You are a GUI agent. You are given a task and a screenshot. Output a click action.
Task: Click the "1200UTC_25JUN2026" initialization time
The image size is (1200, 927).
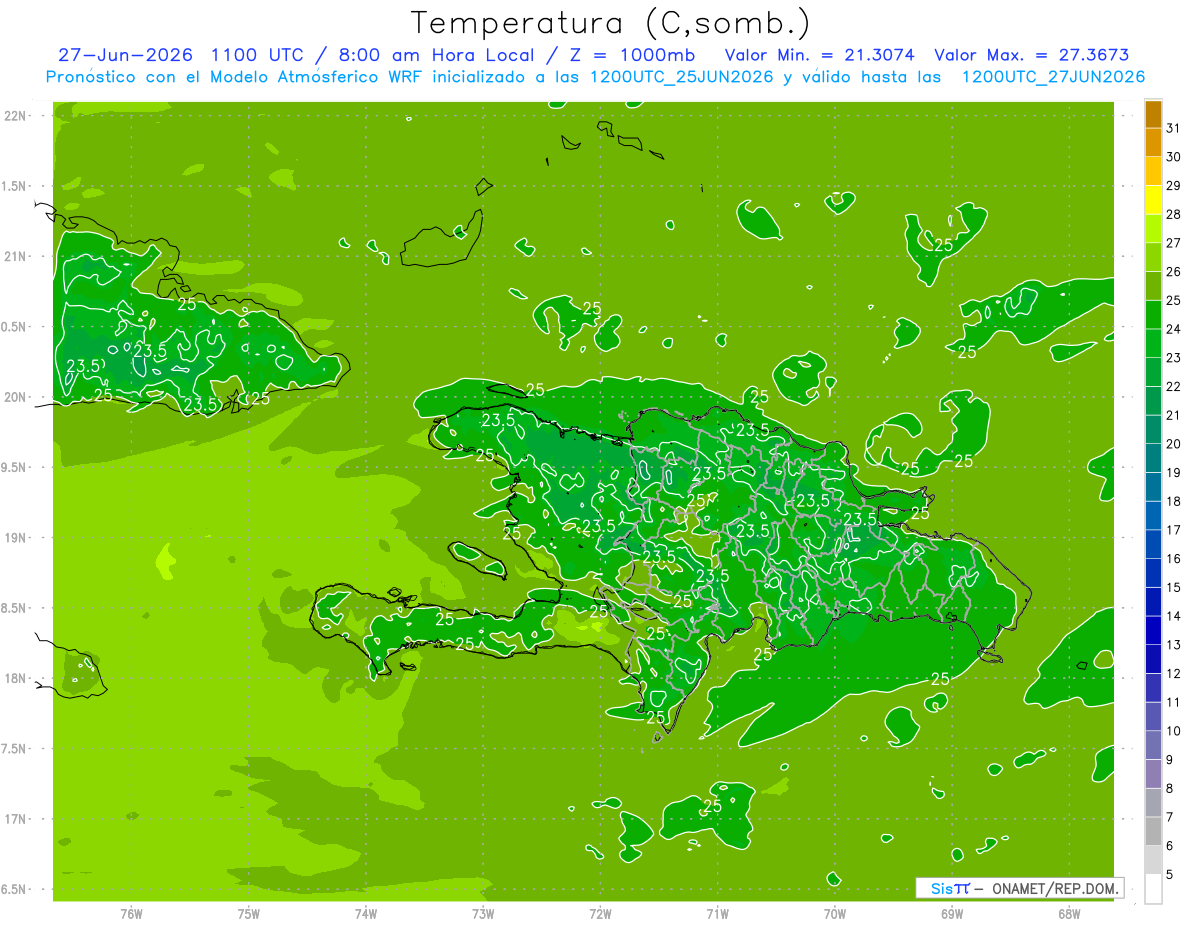click(x=684, y=77)
